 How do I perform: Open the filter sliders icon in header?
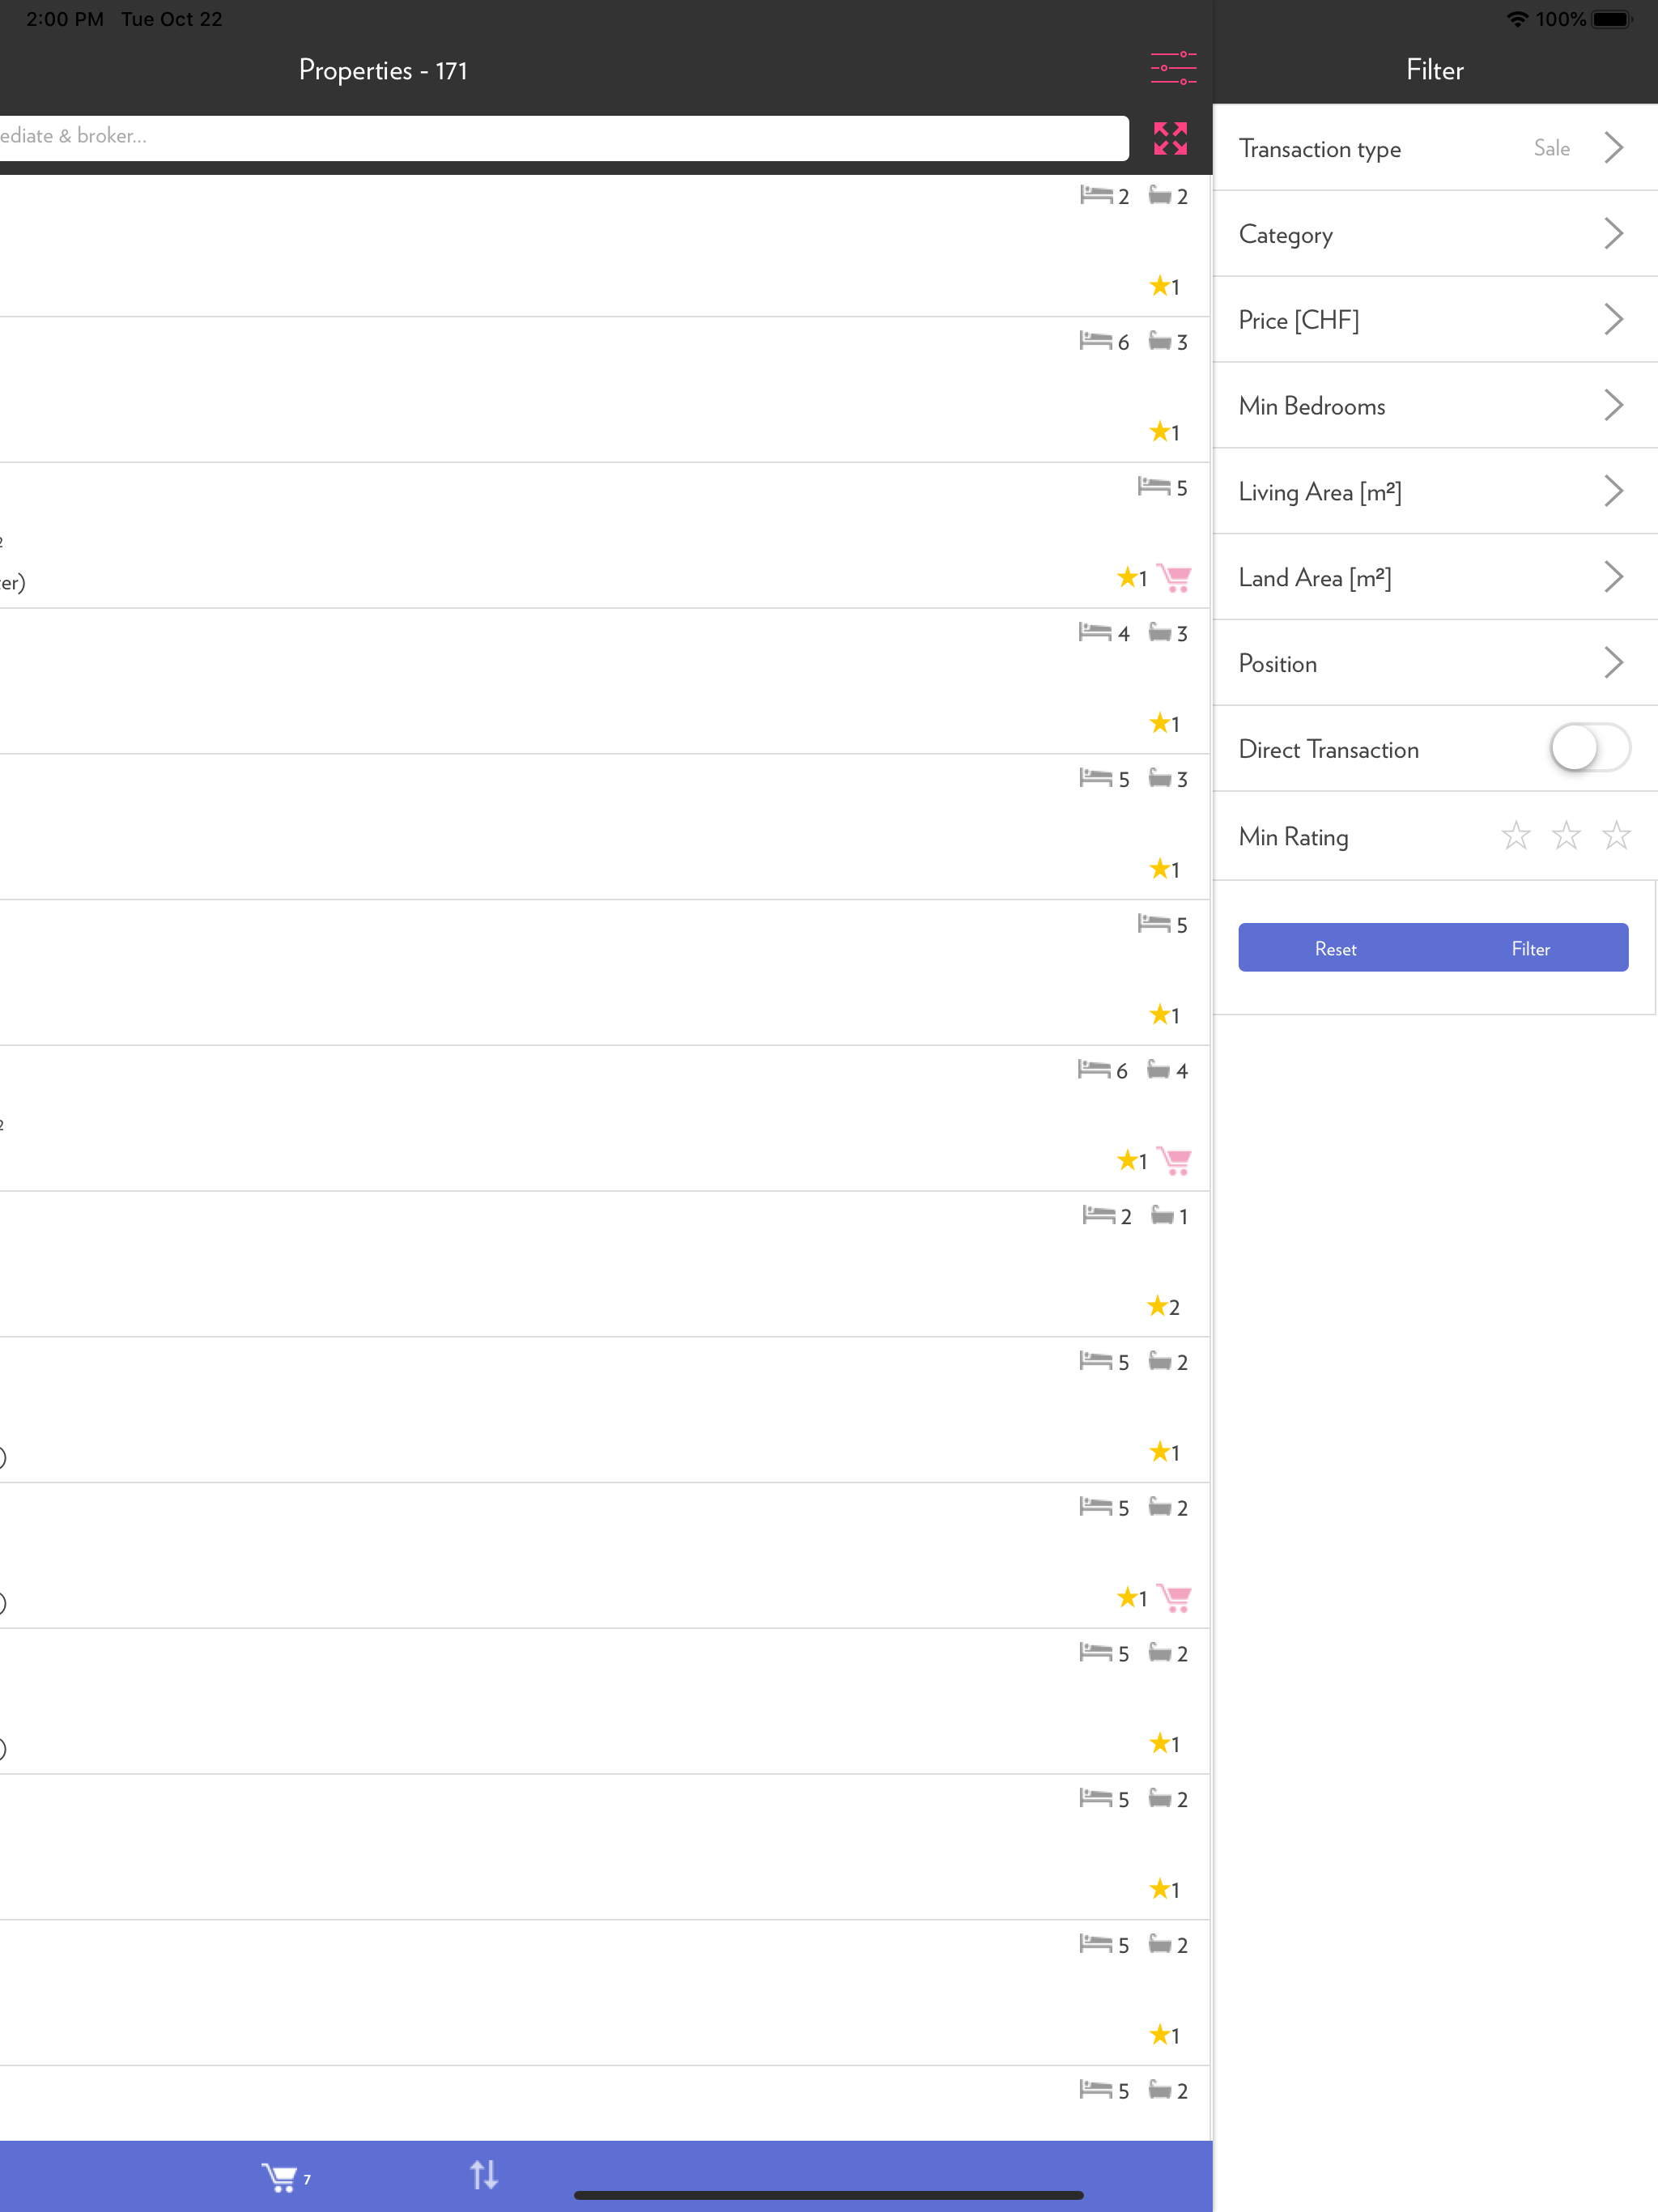1173,68
